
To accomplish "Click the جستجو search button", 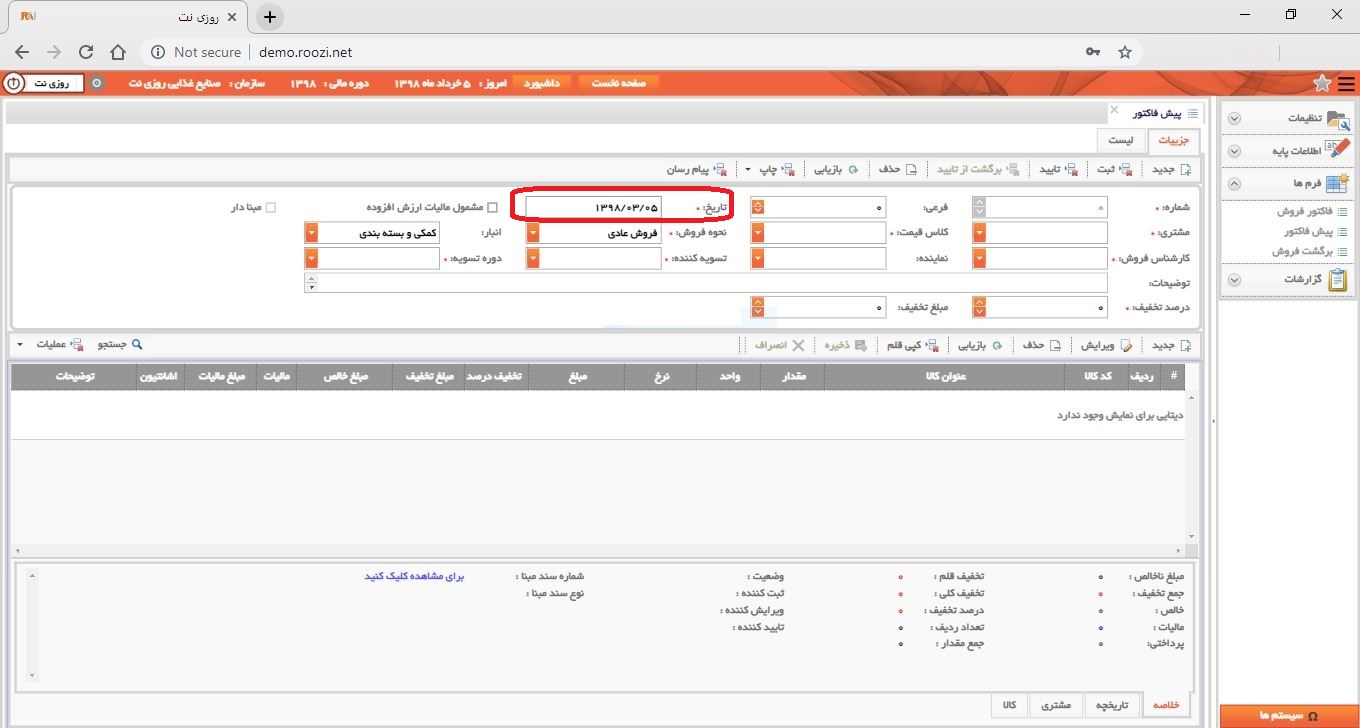I will coord(120,345).
